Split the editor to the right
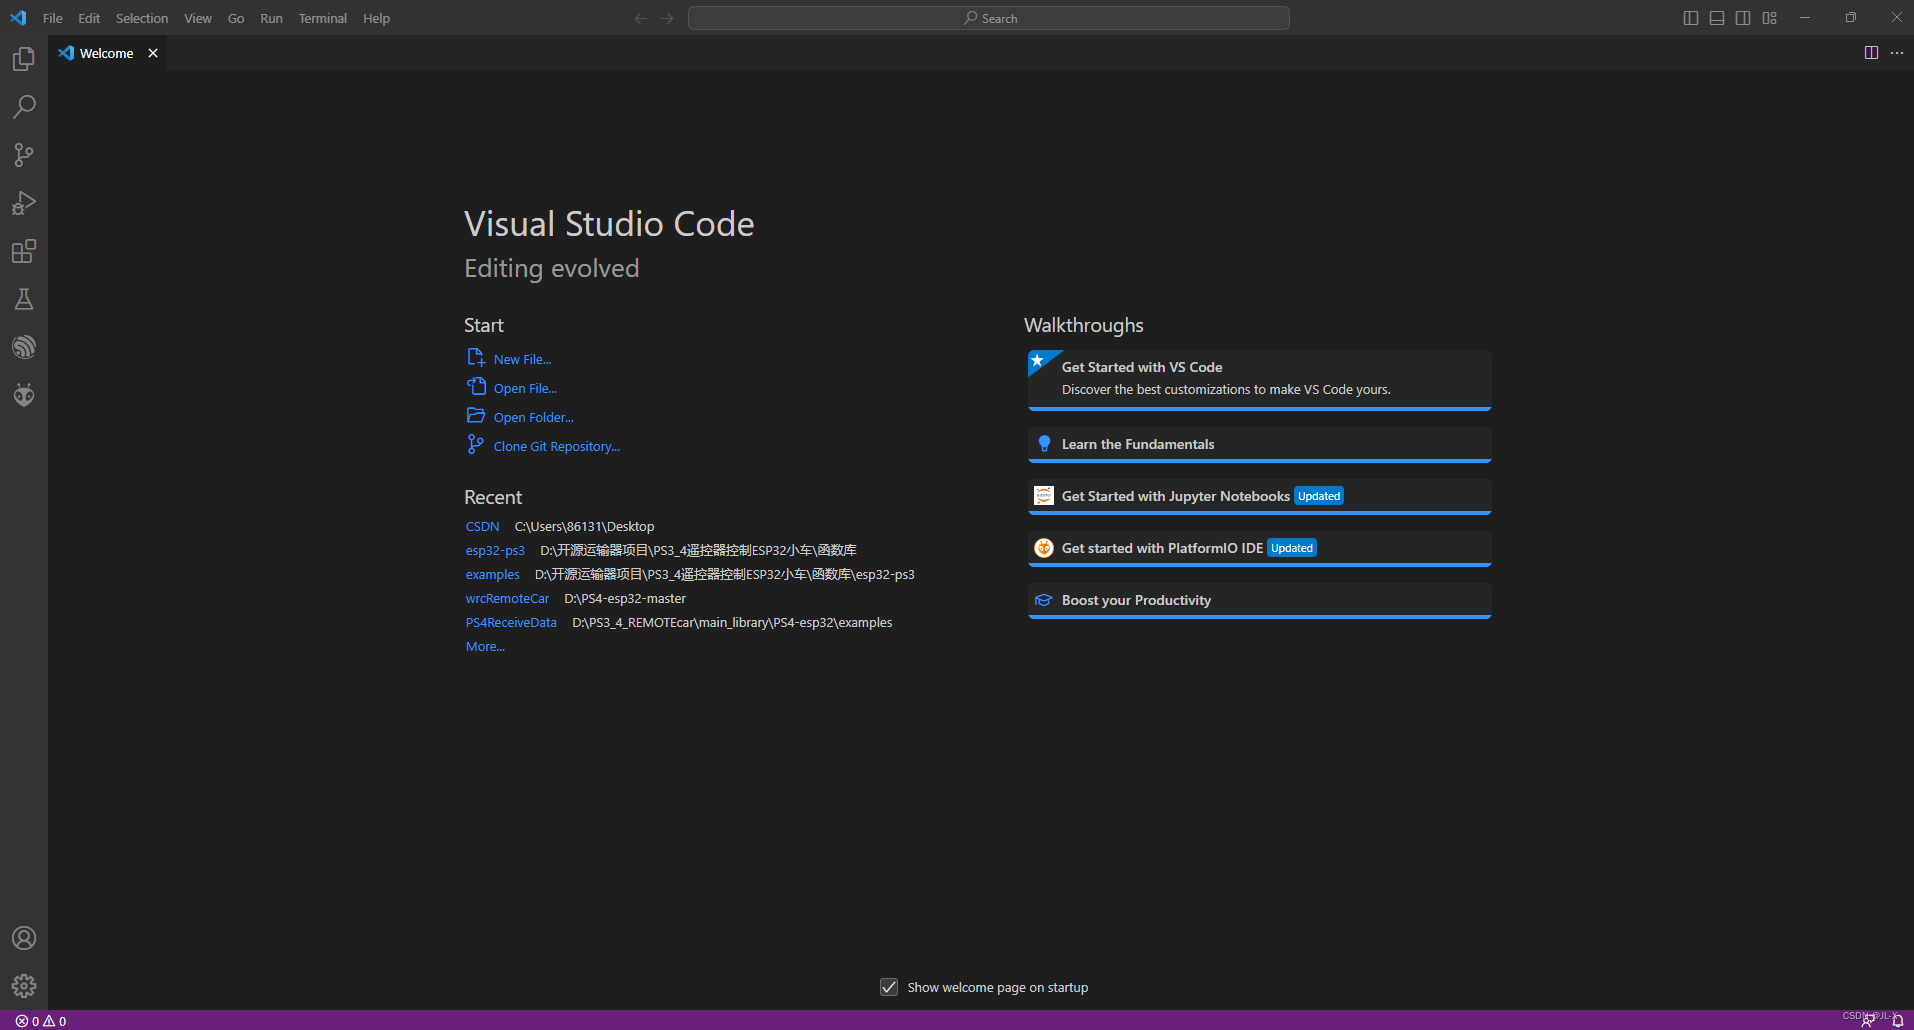 1871,53
